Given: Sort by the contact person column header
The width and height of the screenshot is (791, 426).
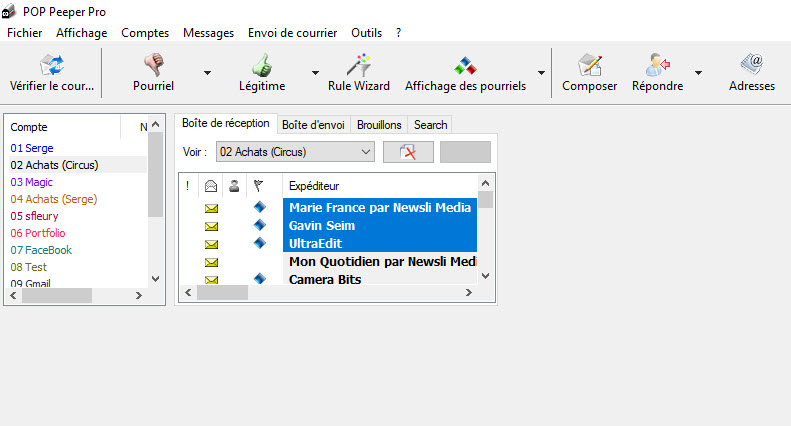Looking at the screenshot, I should tap(234, 186).
